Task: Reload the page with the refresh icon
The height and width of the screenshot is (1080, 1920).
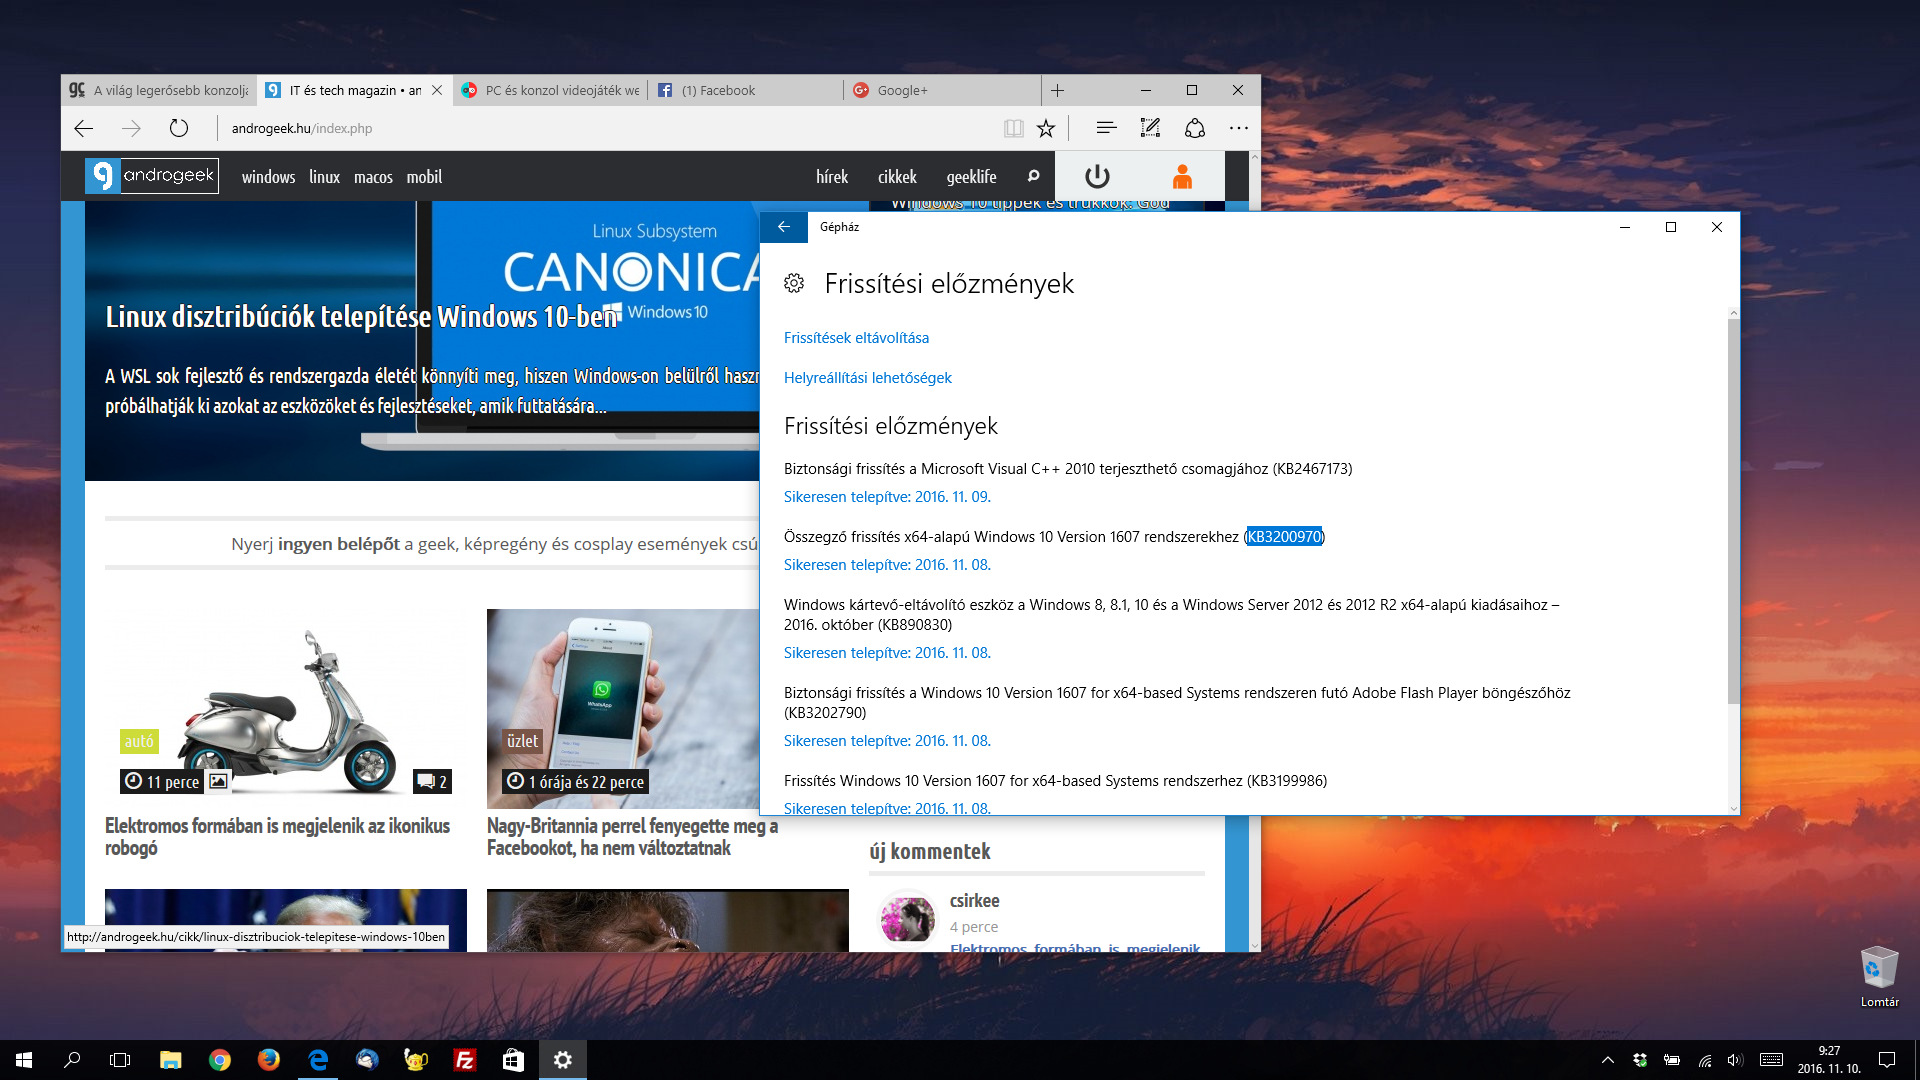Action: [179, 128]
